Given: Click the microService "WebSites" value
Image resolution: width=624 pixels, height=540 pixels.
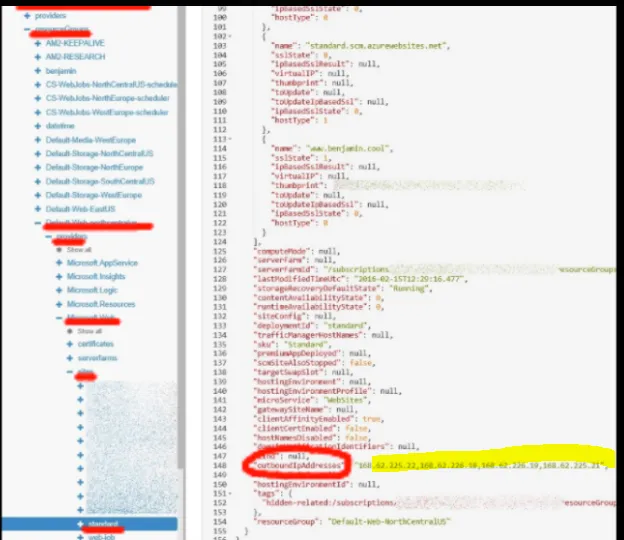Looking at the screenshot, I should click(345, 400).
